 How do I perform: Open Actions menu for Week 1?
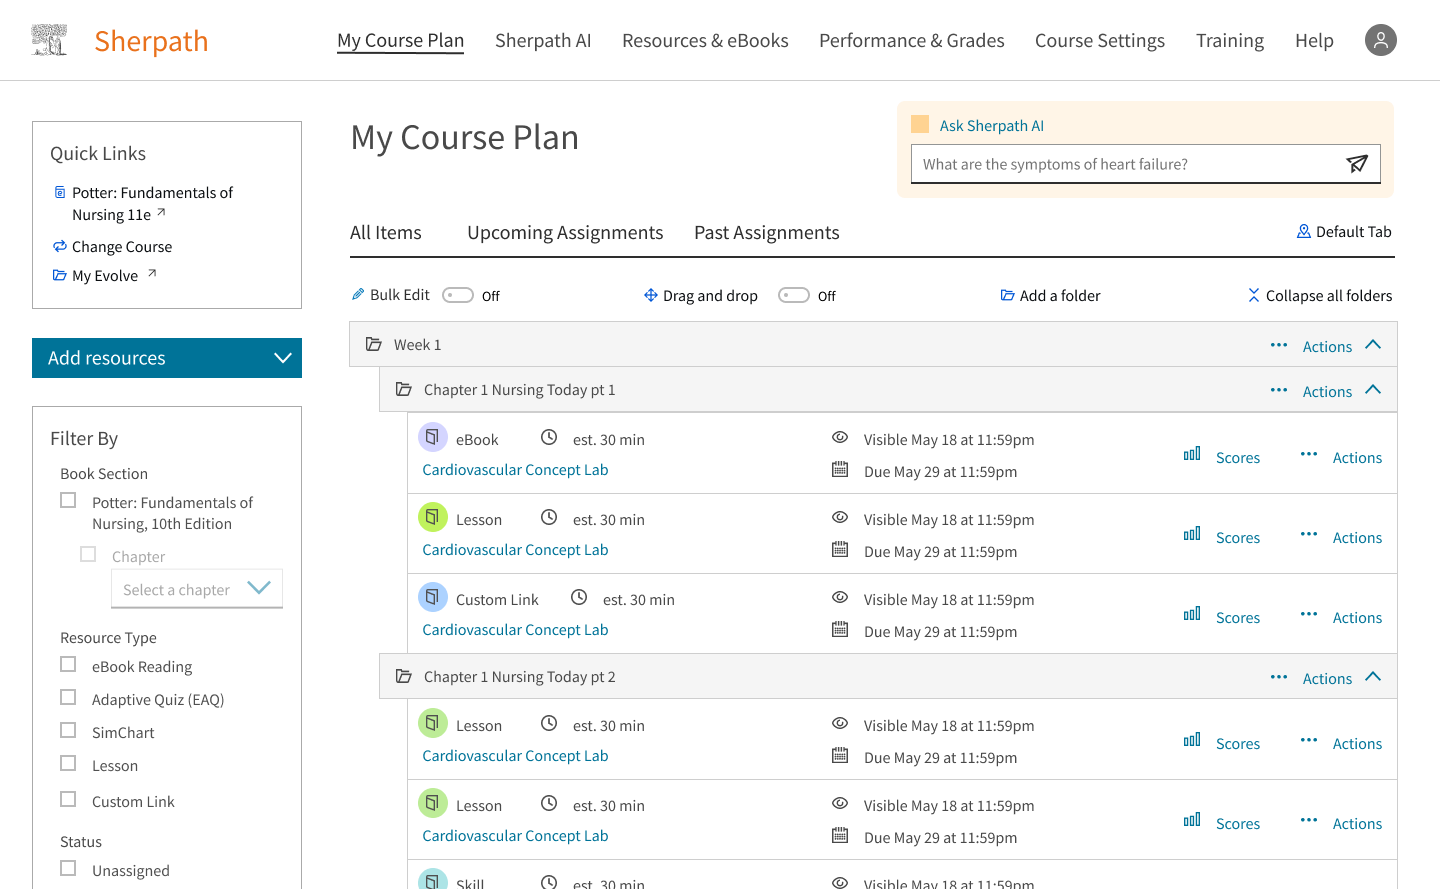pos(1327,346)
